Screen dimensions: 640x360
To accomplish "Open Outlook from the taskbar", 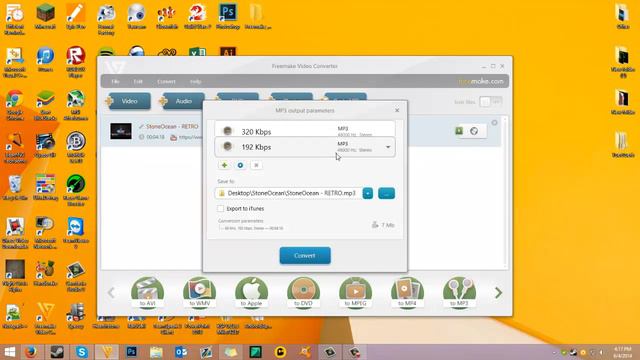I will pyautogui.click(x=181, y=352).
